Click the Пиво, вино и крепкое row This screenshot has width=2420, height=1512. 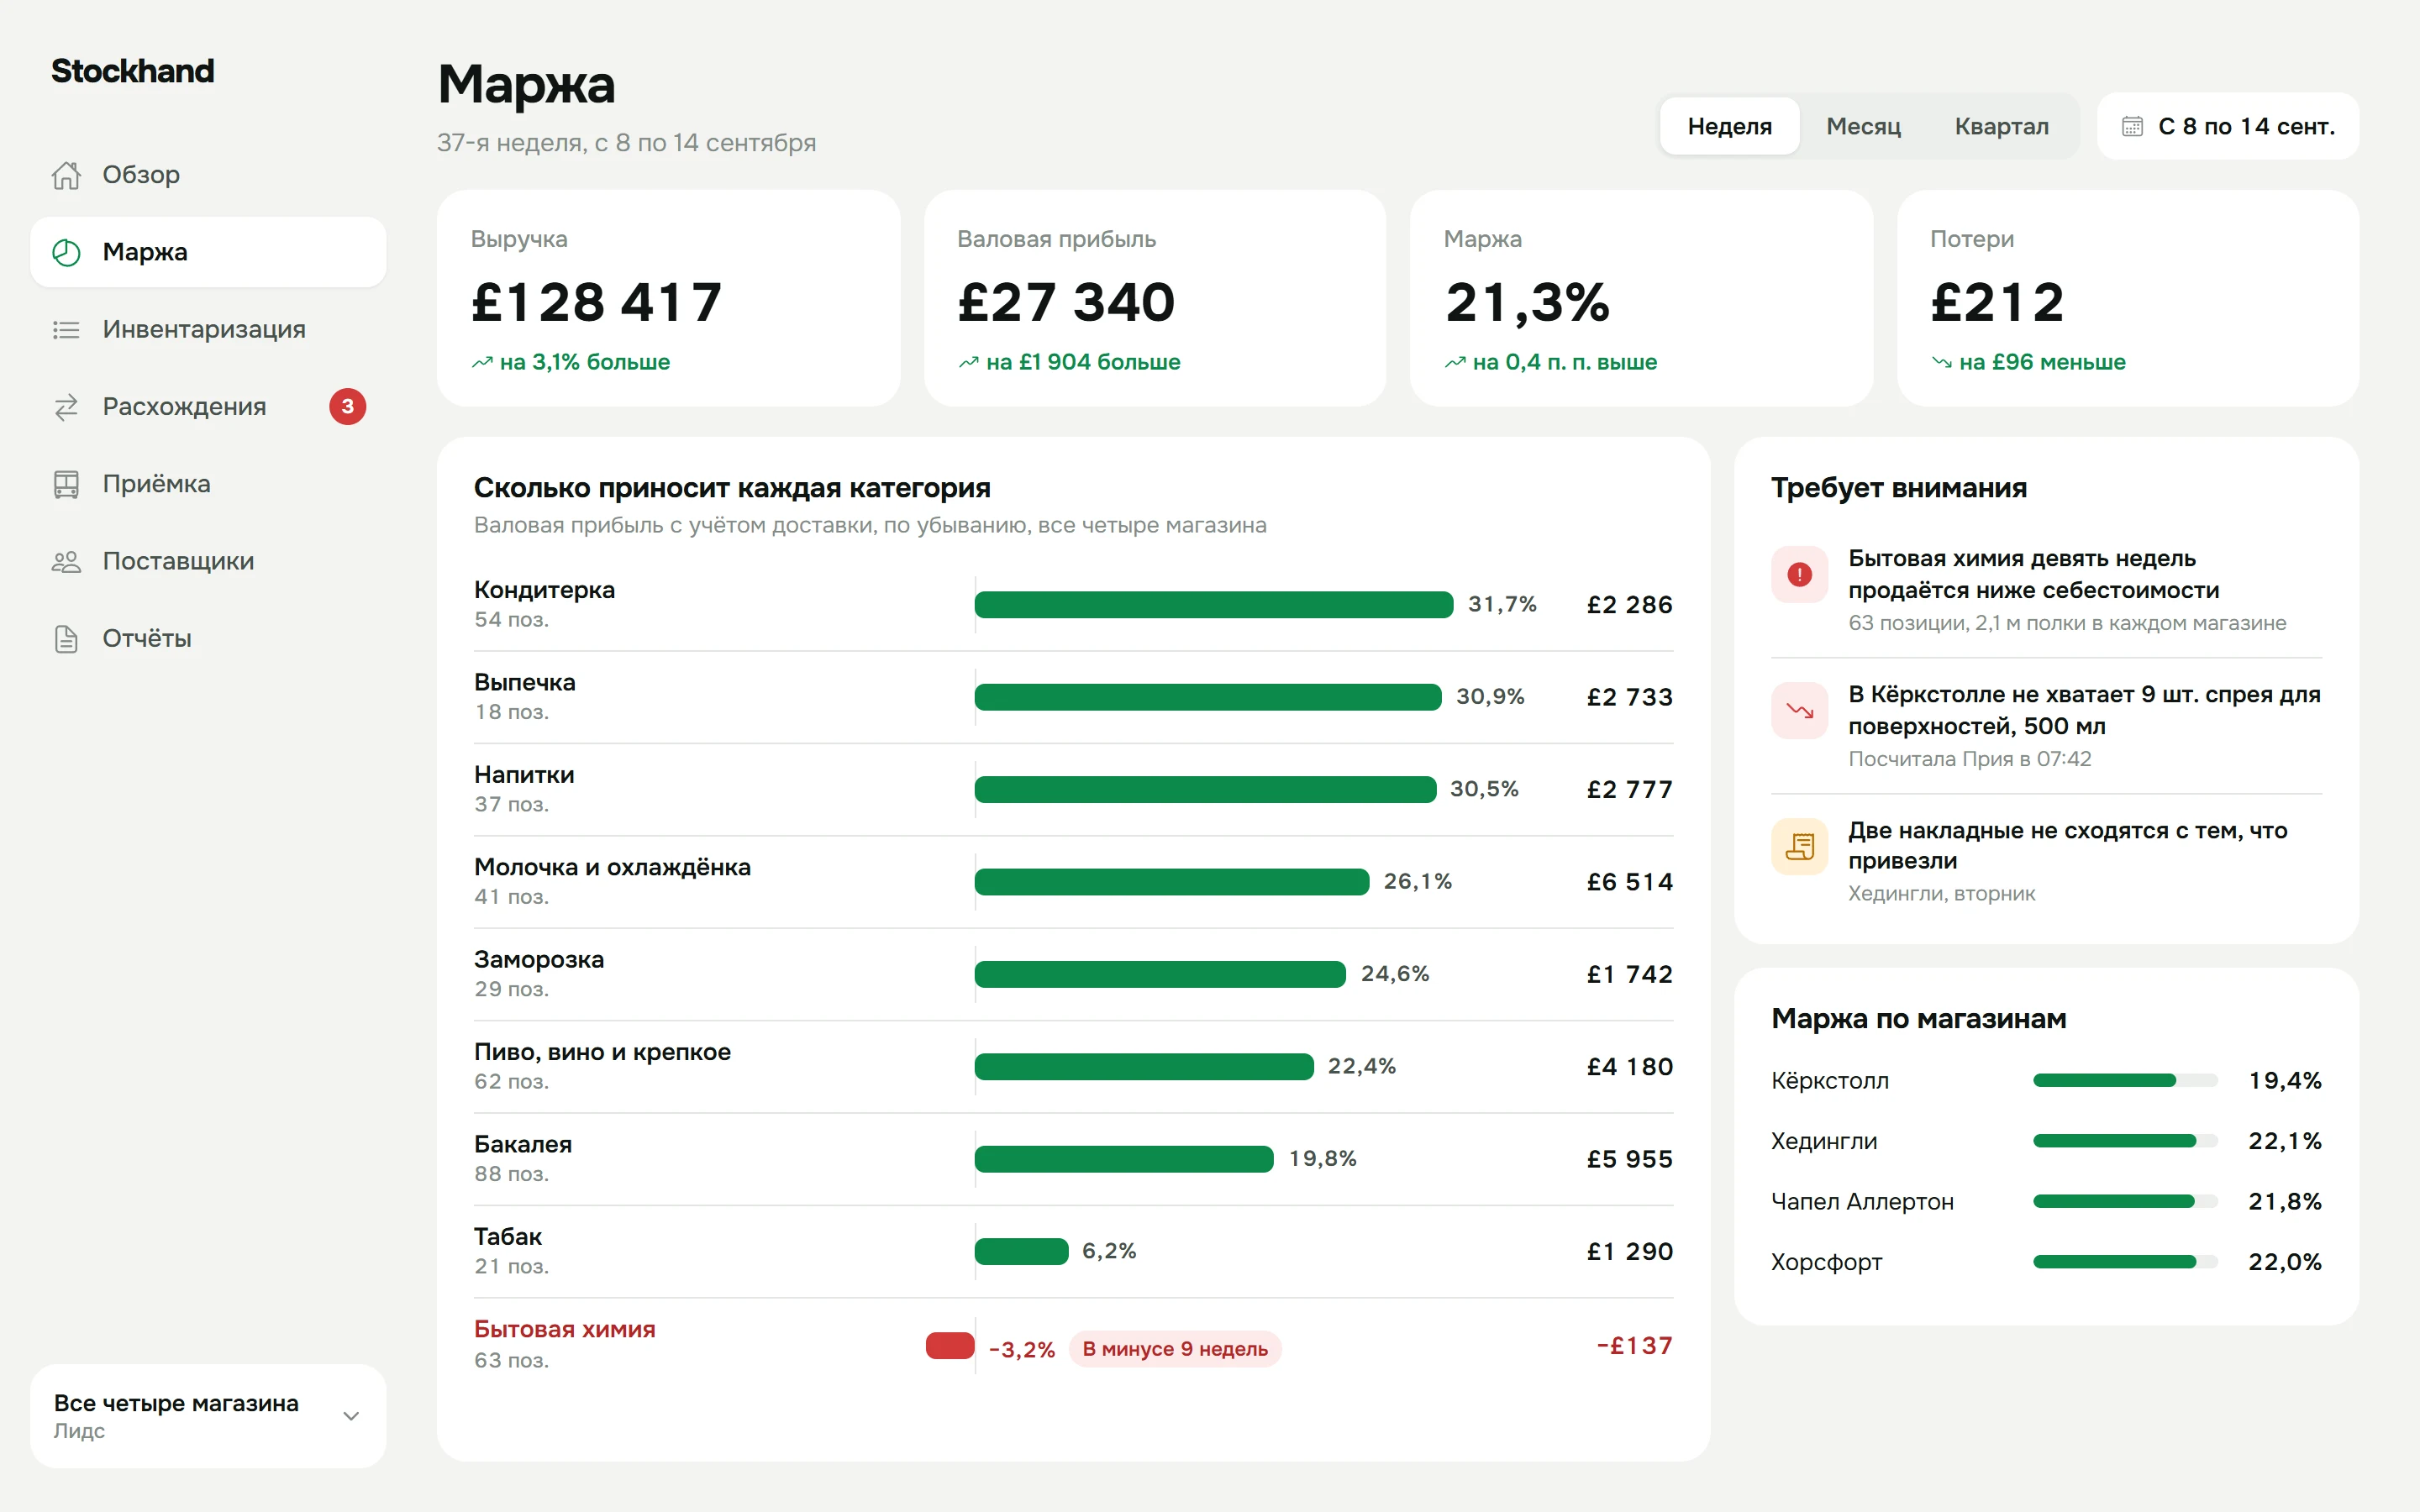pos(1073,1067)
